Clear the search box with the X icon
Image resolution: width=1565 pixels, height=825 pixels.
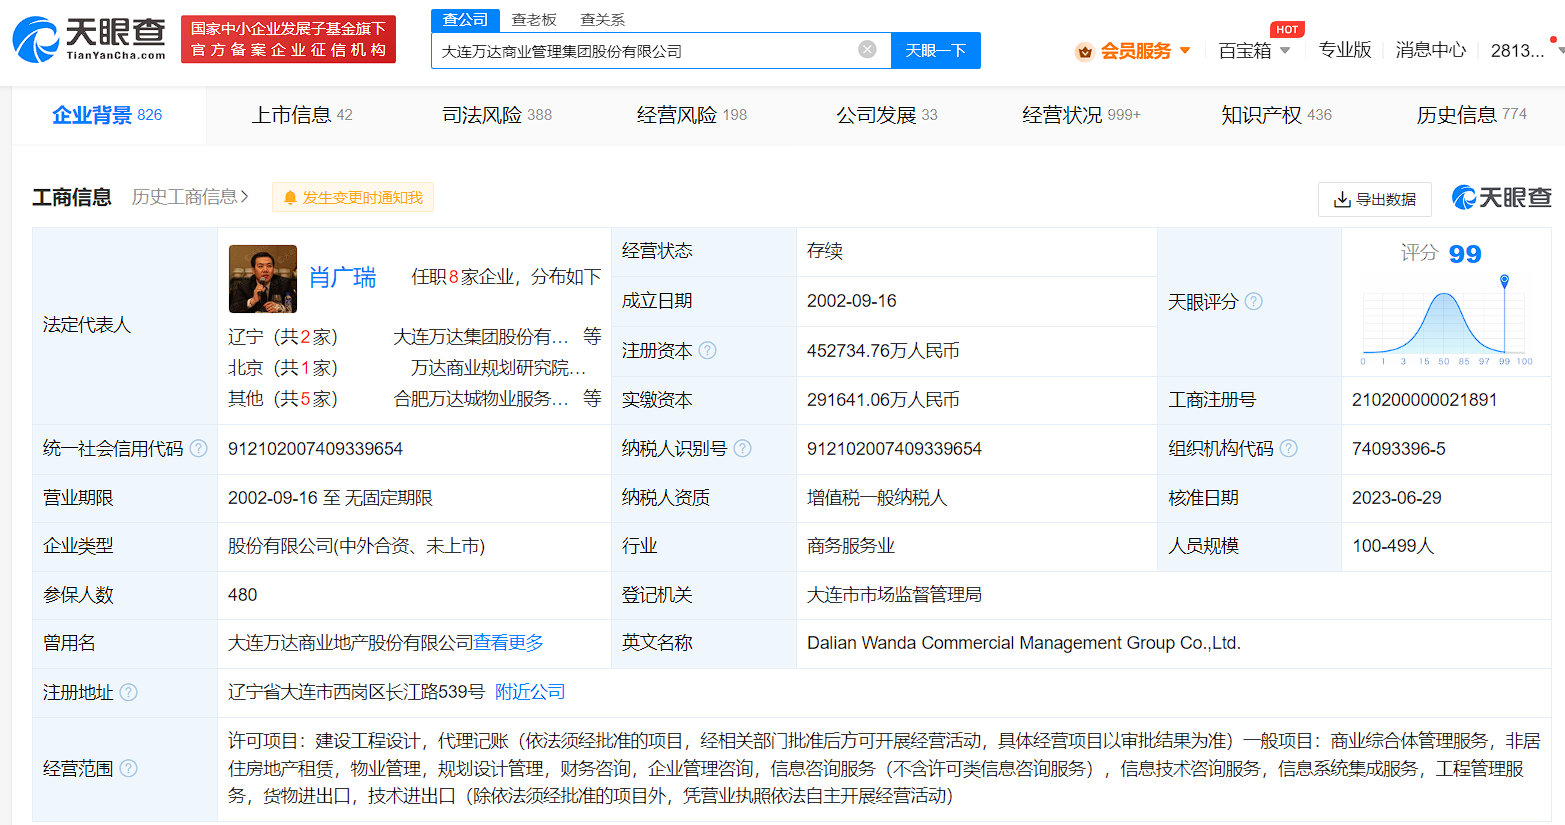pos(868,49)
